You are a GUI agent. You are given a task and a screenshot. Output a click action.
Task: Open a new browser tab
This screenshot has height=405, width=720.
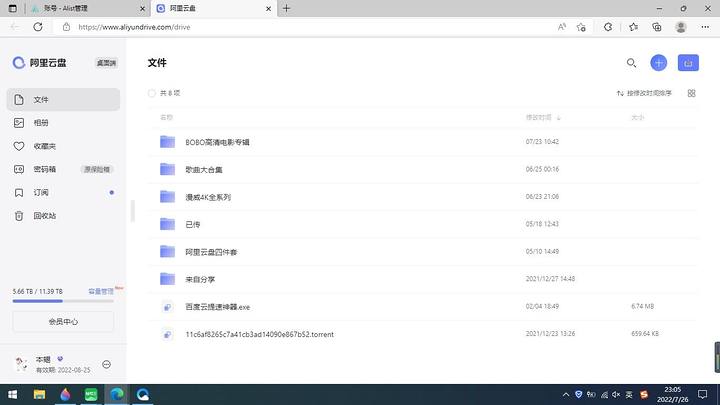287,8
